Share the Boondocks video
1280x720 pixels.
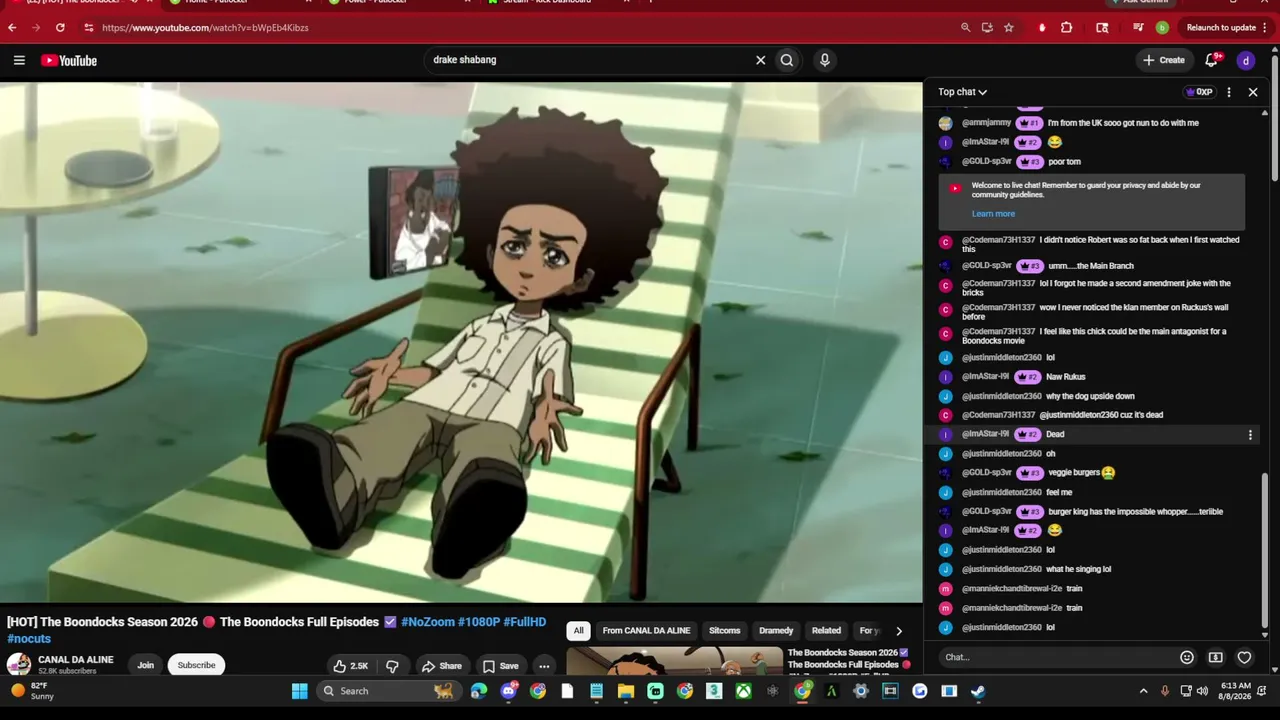(x=441, y=666)
